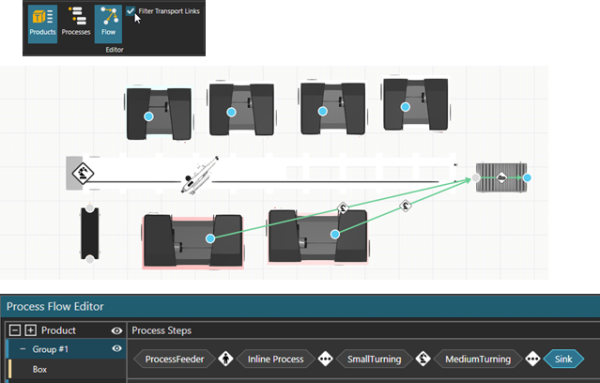Select the Box product item
This screenshot has width=600, height=383.
coord(40,370)
